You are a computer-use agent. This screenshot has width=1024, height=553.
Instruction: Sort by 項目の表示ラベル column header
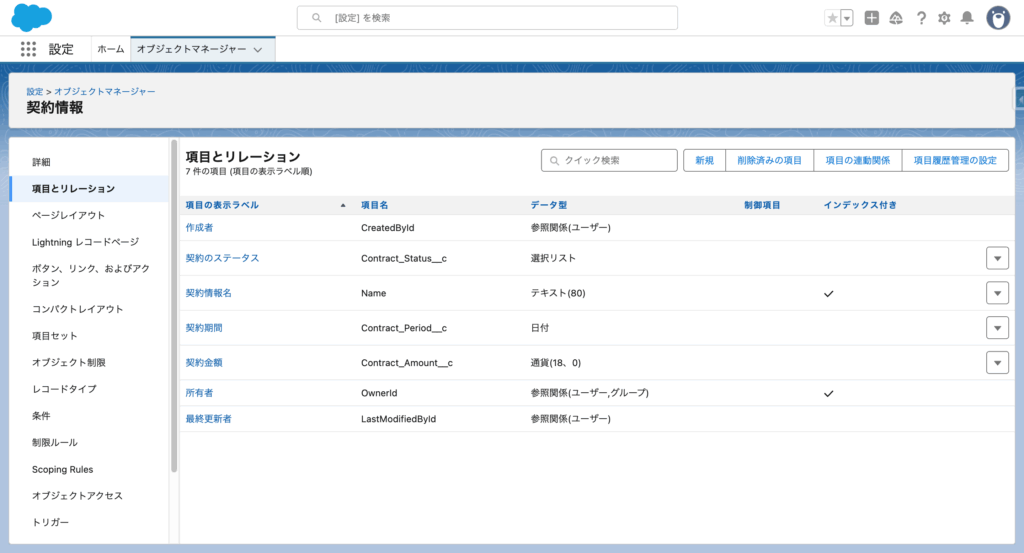point(222,205)
